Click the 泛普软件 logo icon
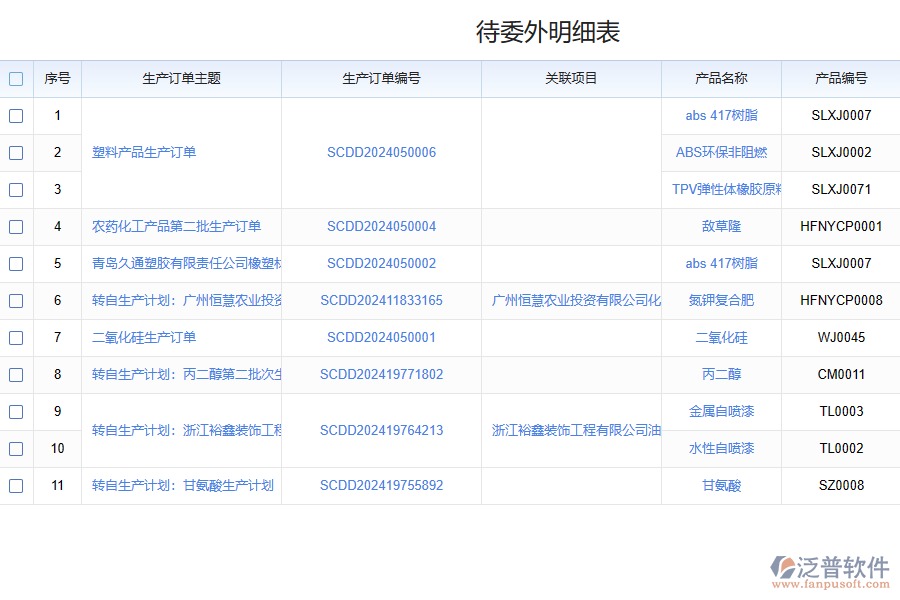The height and width of the screenshot is (600, 900). pos(782,568)
